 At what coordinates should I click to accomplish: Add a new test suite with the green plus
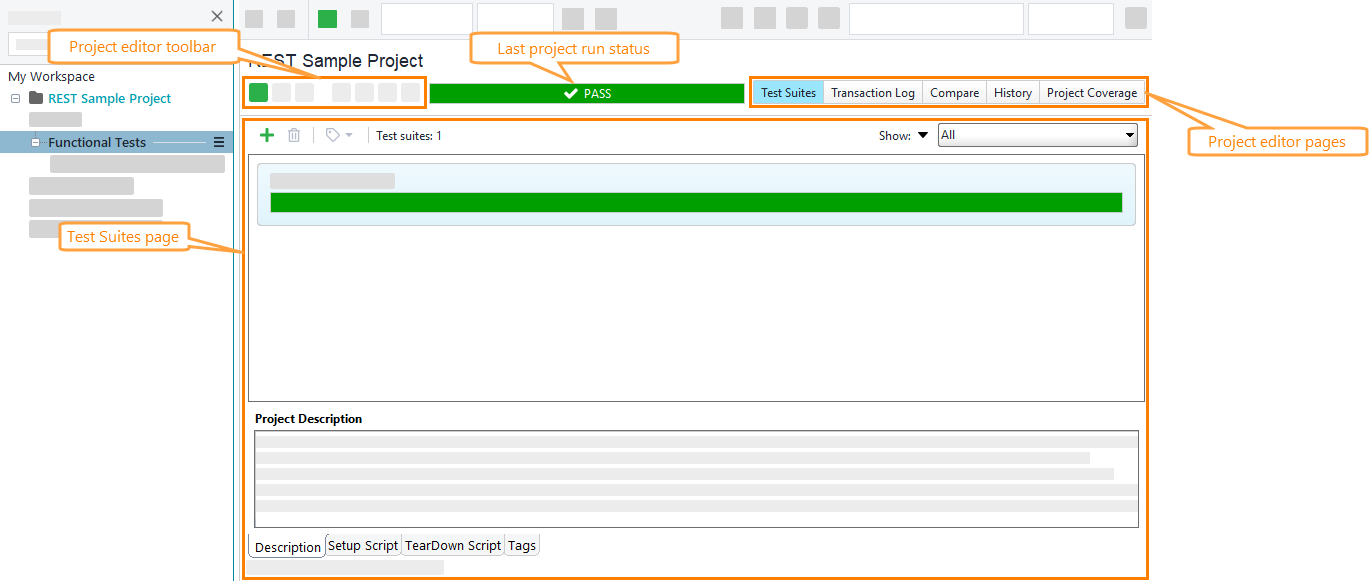266,134
